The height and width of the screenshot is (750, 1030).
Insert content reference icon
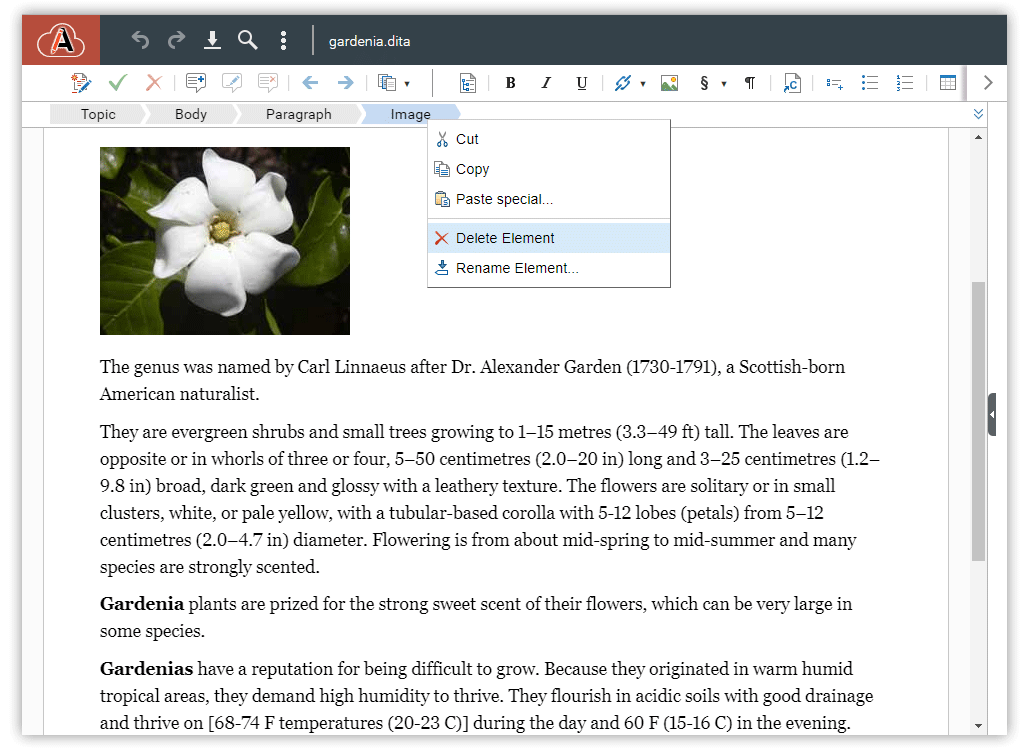(792, 83)
